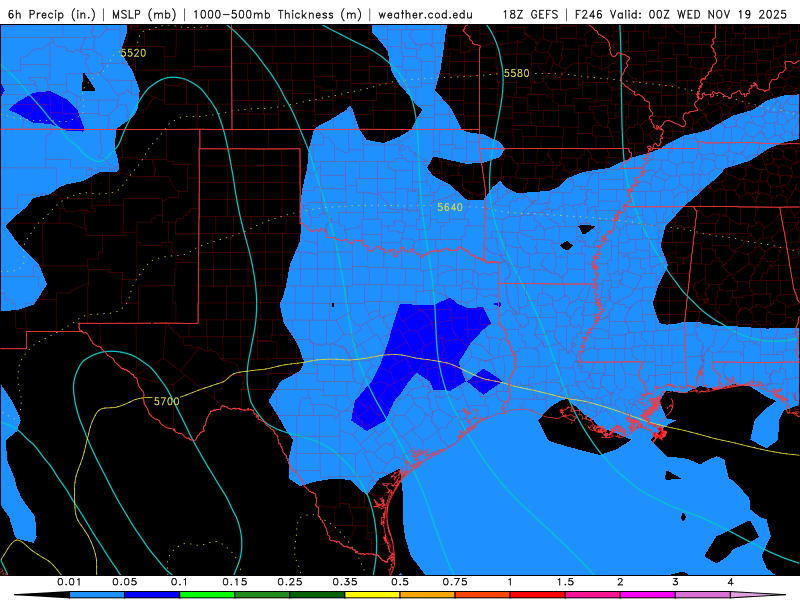
Task: Click the 0.05 legend value
Action: [x=124, y=582]
